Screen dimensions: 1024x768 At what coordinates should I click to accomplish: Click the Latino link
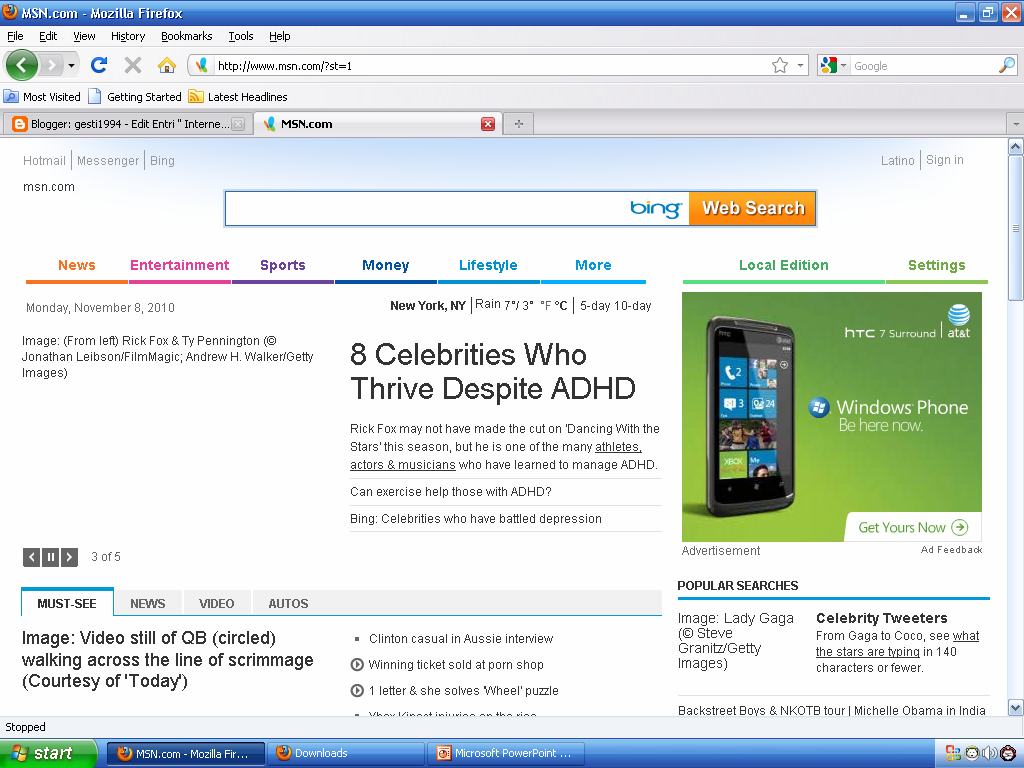point(897,161)
